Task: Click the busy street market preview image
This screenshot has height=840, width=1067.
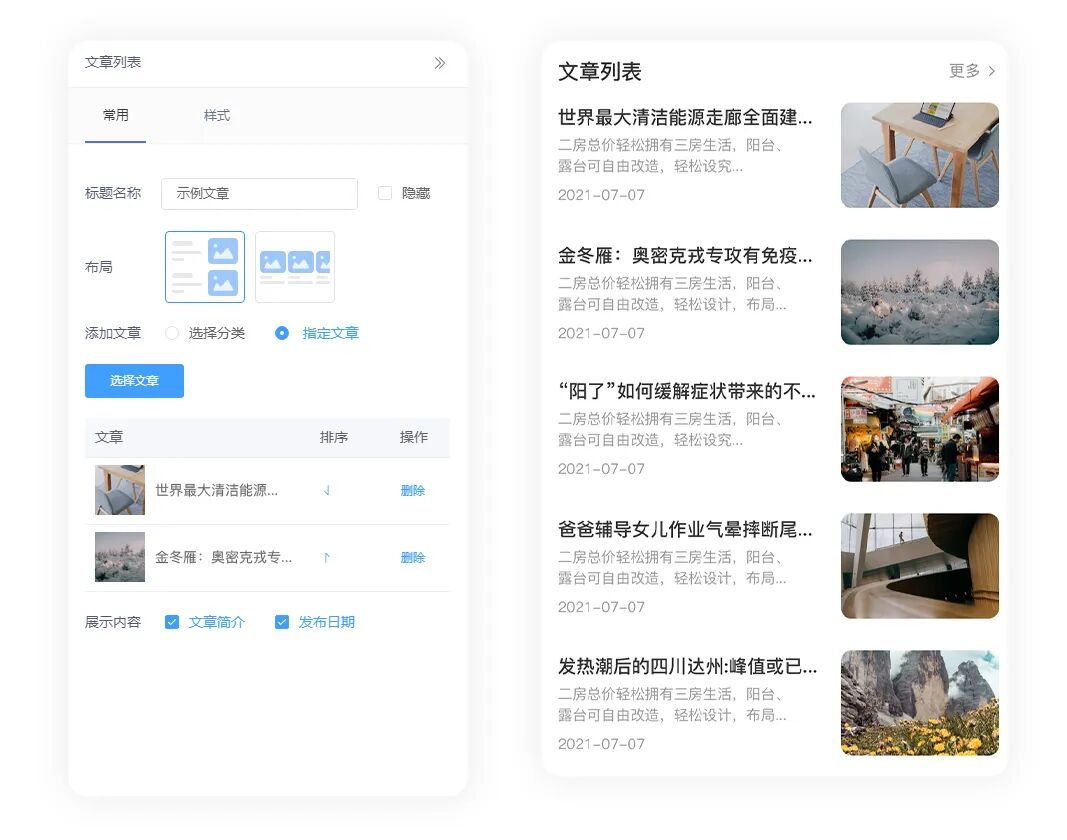Action: 920,429
